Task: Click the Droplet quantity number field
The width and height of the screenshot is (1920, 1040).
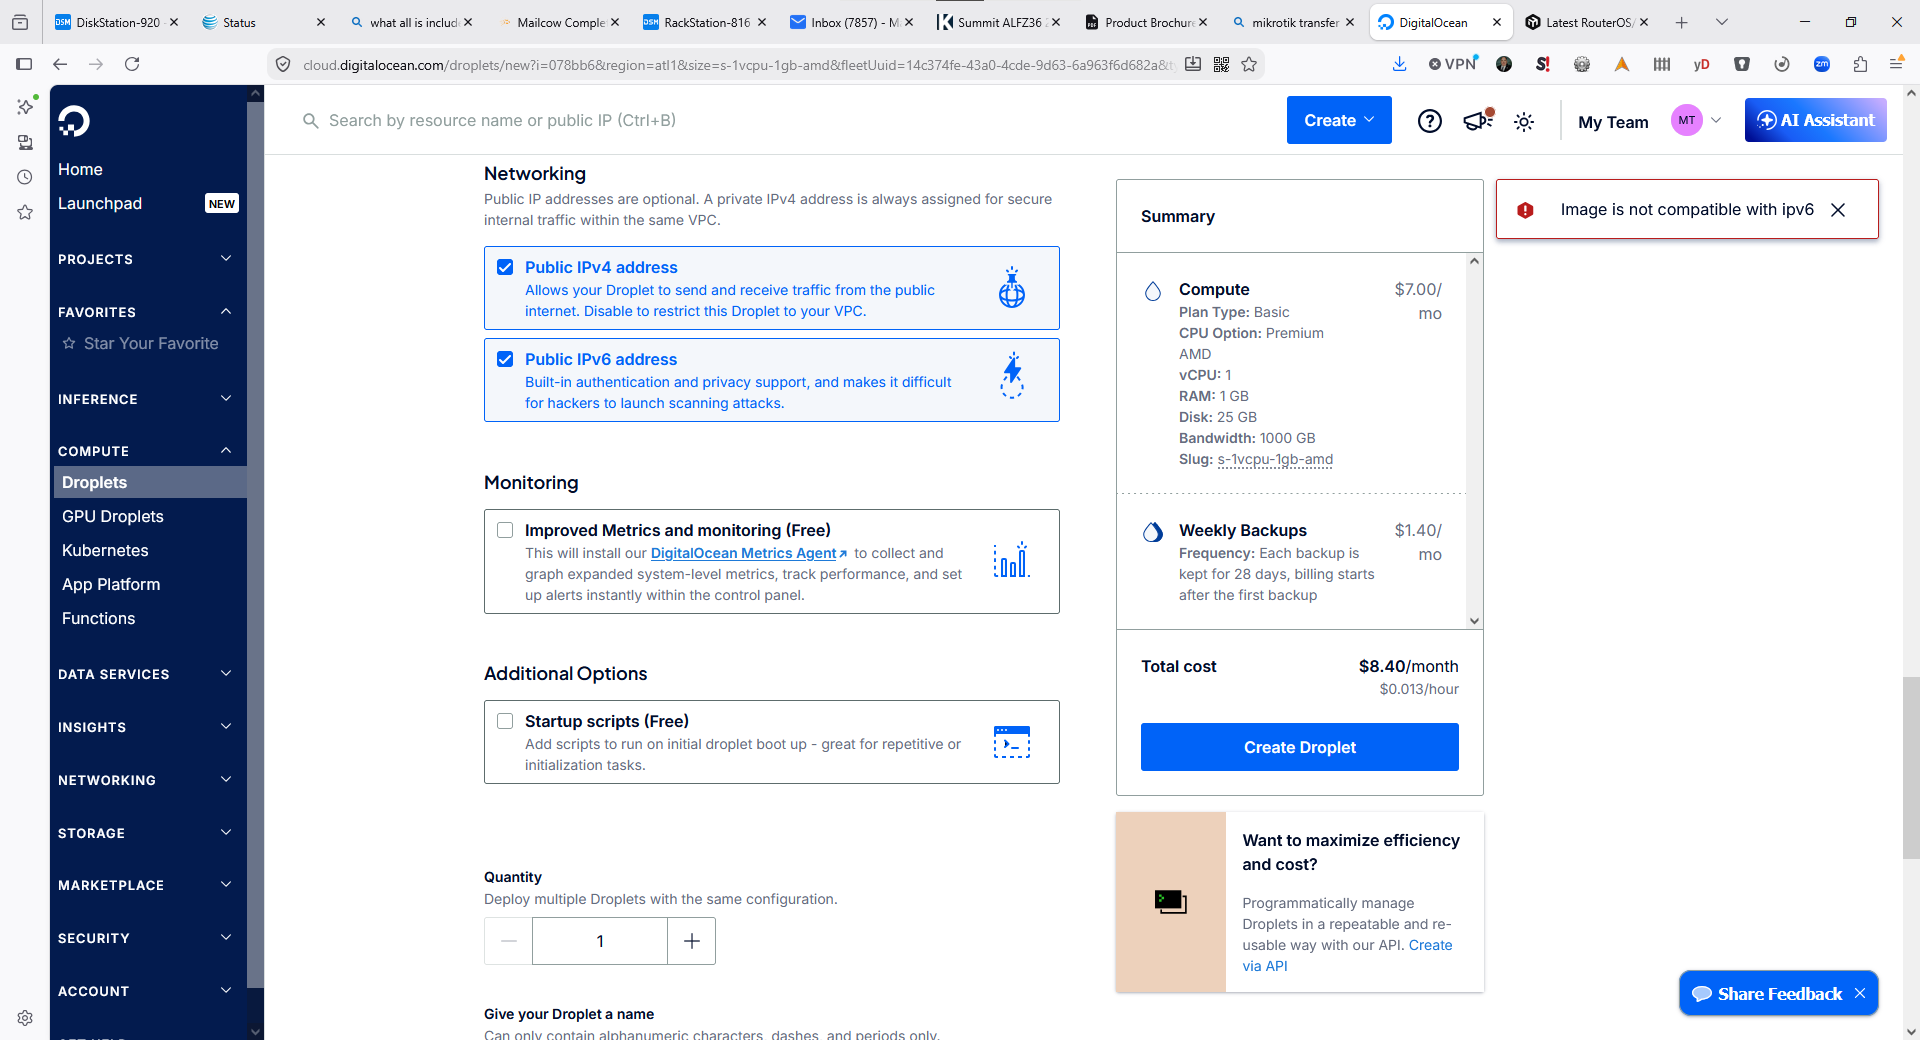Action: click(600, 941)
